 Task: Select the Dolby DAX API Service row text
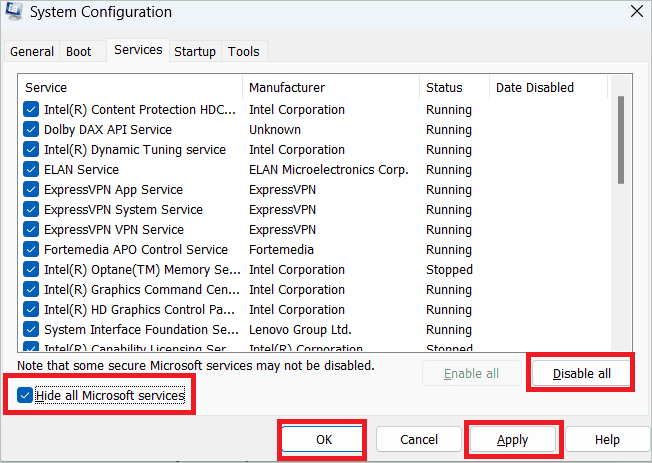(x=108, y=130)
